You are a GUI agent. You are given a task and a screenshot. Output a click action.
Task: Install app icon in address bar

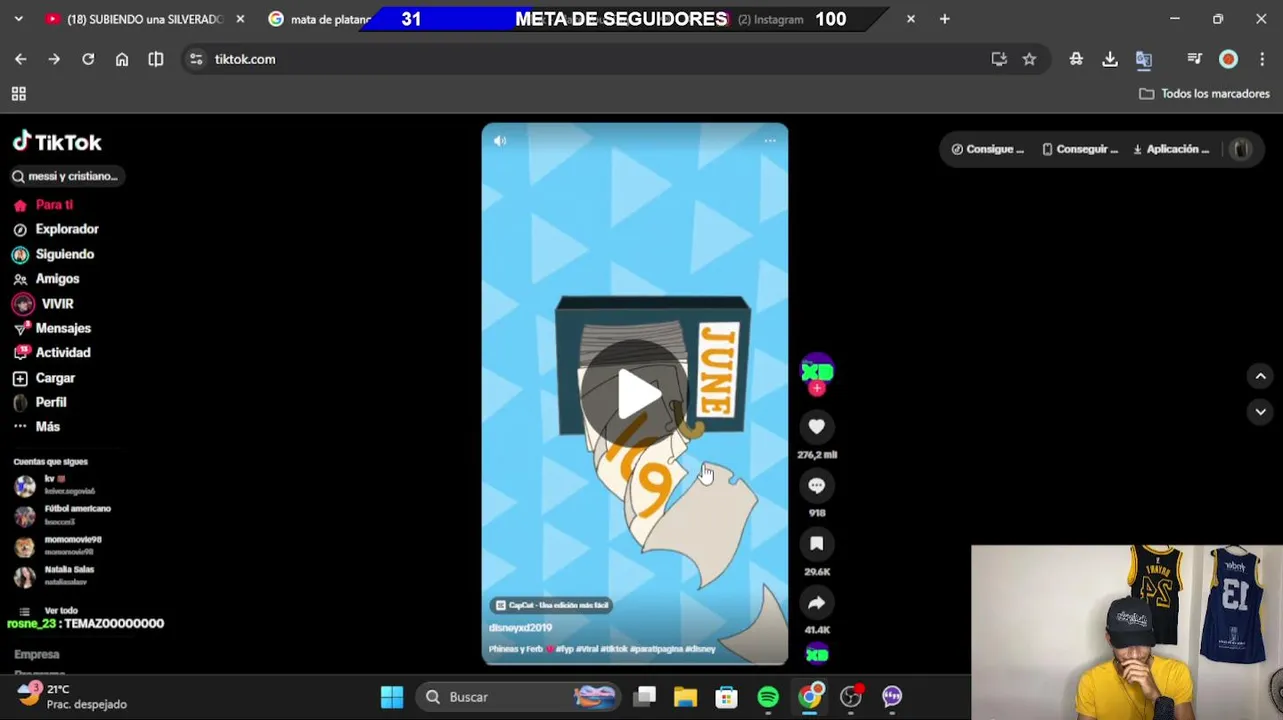[x=999, y=59]
